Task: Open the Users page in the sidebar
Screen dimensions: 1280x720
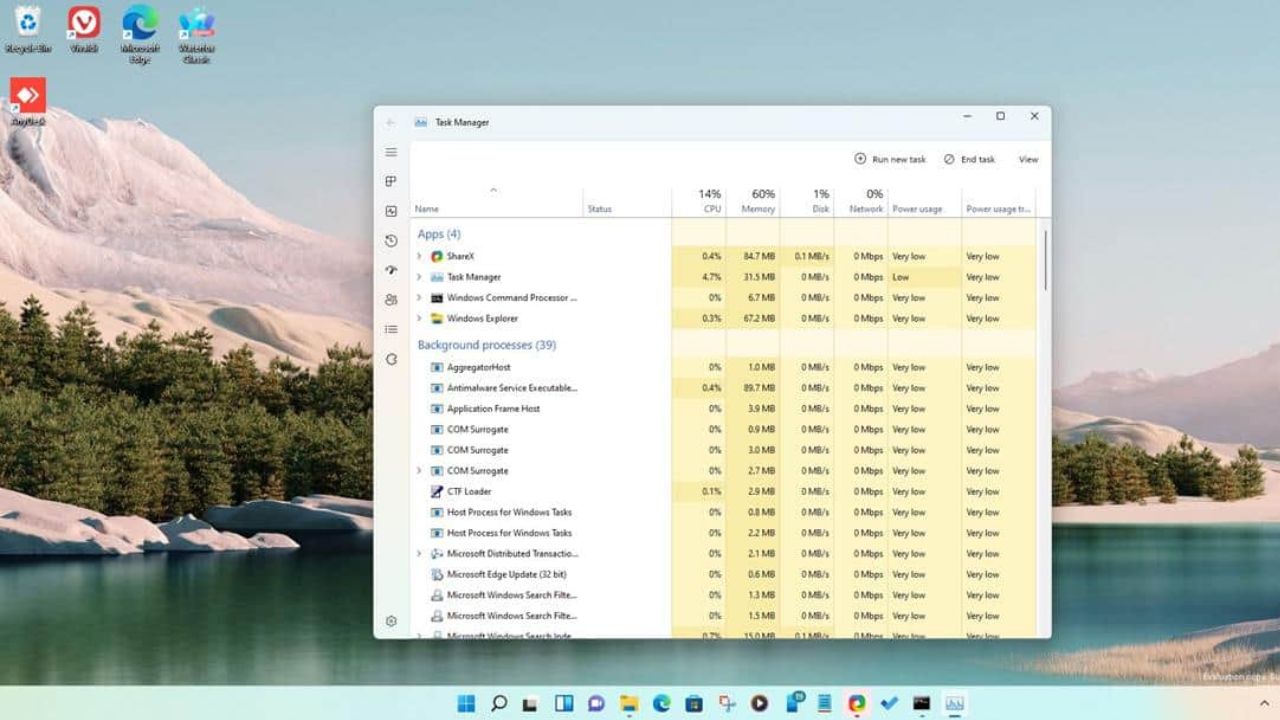Action: click(x=391, y=299)
